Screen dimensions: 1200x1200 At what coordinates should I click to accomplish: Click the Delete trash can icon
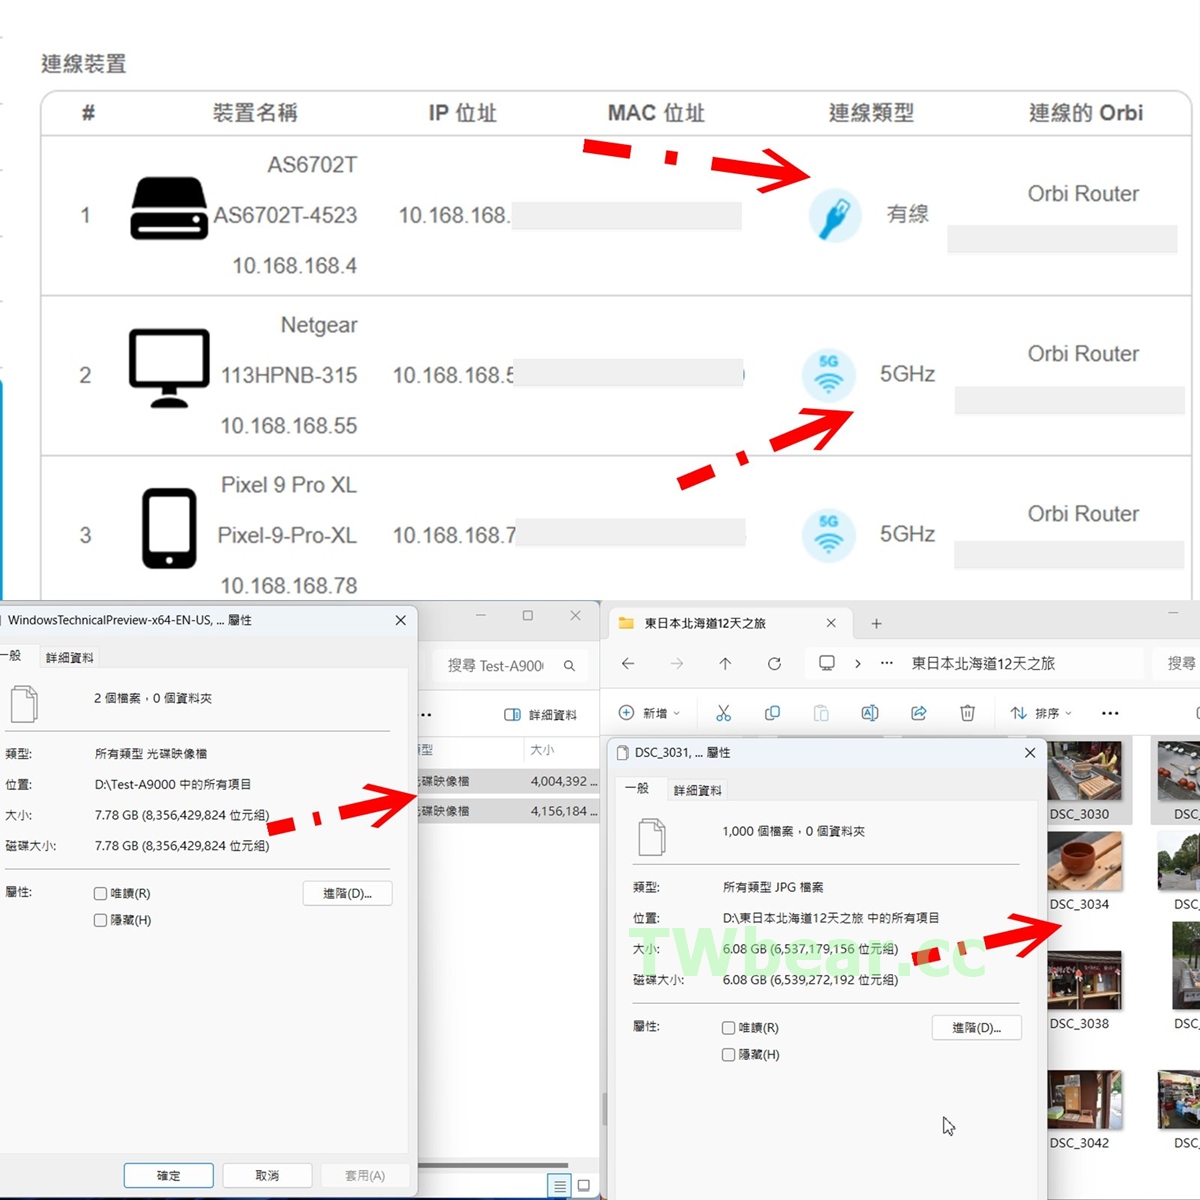(x=967, y=713)
